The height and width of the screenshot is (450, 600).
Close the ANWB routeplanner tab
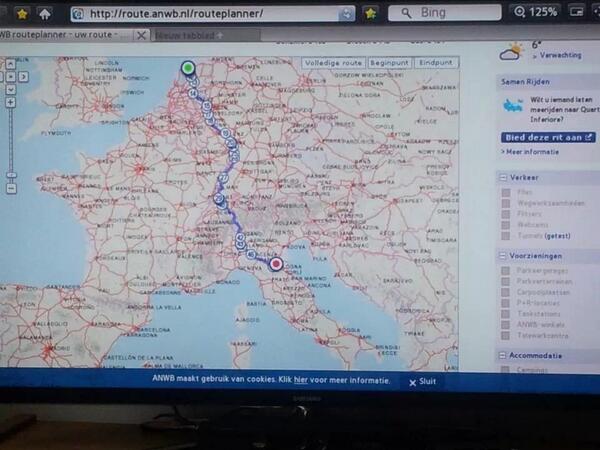point(141,36)
